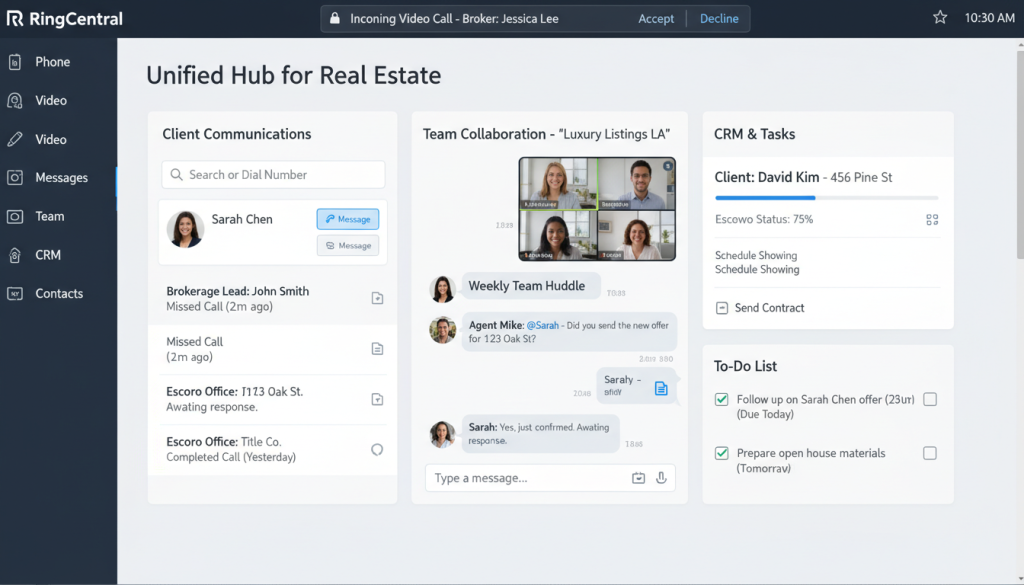Screen dimensions: 1024x585
Task: Open team video call thumbnail
Action: (x=597, y=209)
